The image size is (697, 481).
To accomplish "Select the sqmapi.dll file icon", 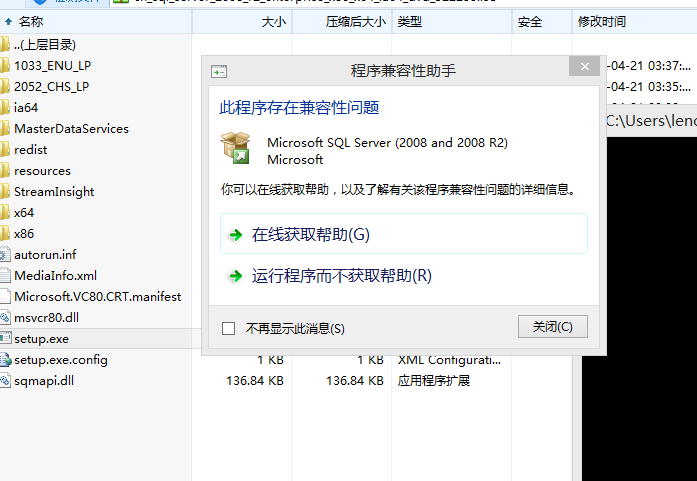I will coord(5,381).
